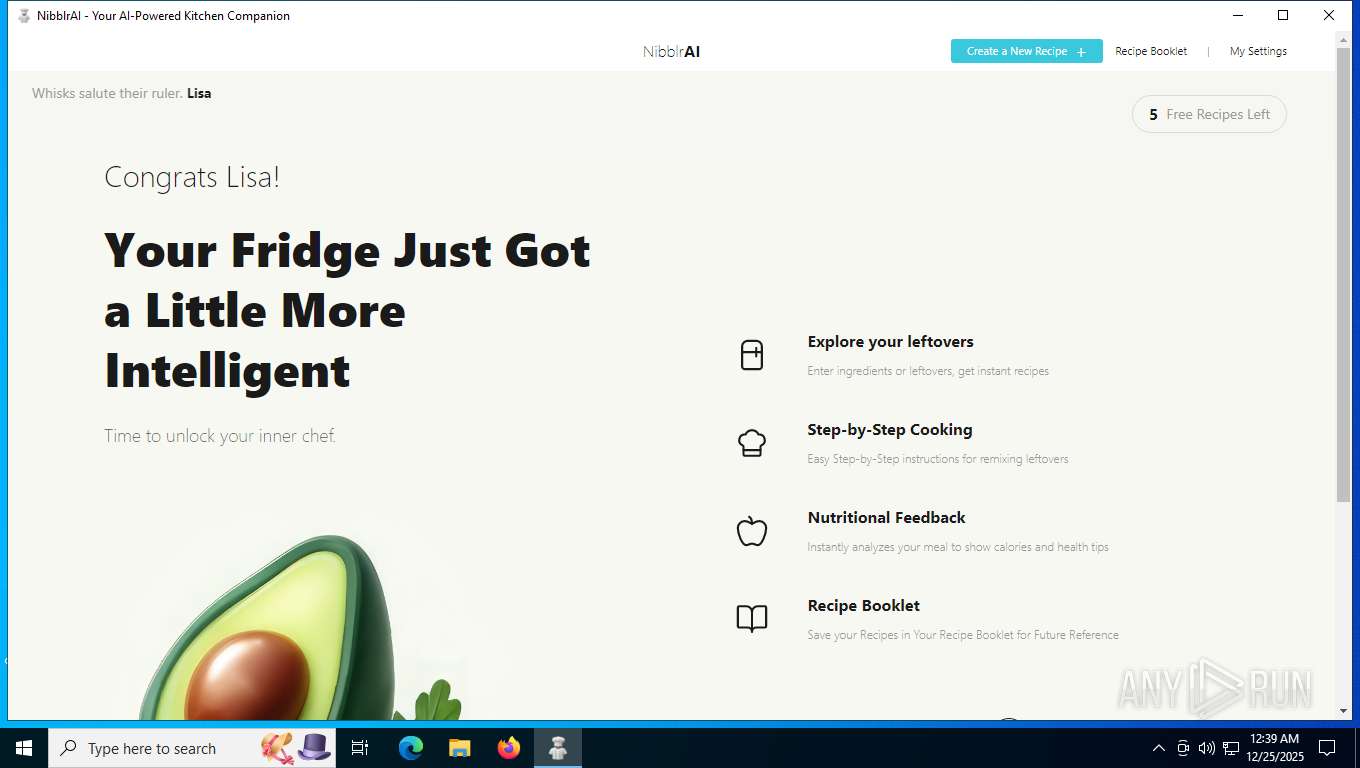1360x768 pixels.
Task: Click the scroll up arrow of the scrollbar
Action: coord(1343,39)
